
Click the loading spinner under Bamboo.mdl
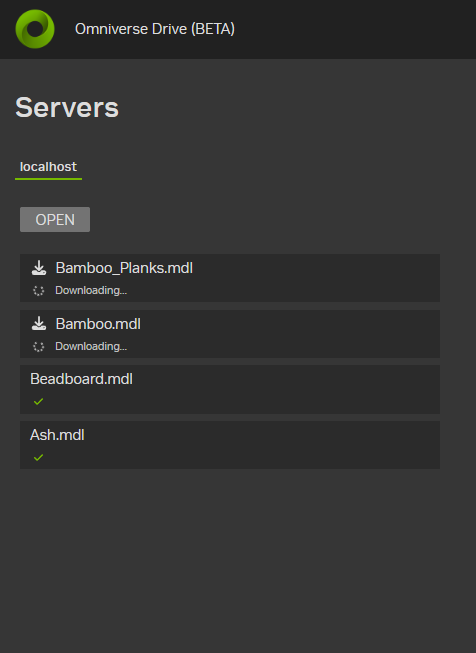[x=38, y=346]
